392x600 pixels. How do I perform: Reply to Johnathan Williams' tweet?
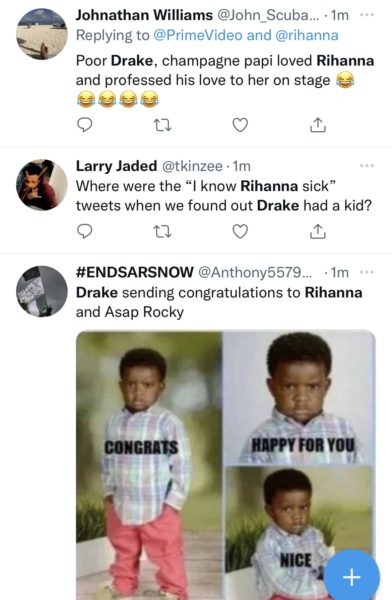point(85,125)
